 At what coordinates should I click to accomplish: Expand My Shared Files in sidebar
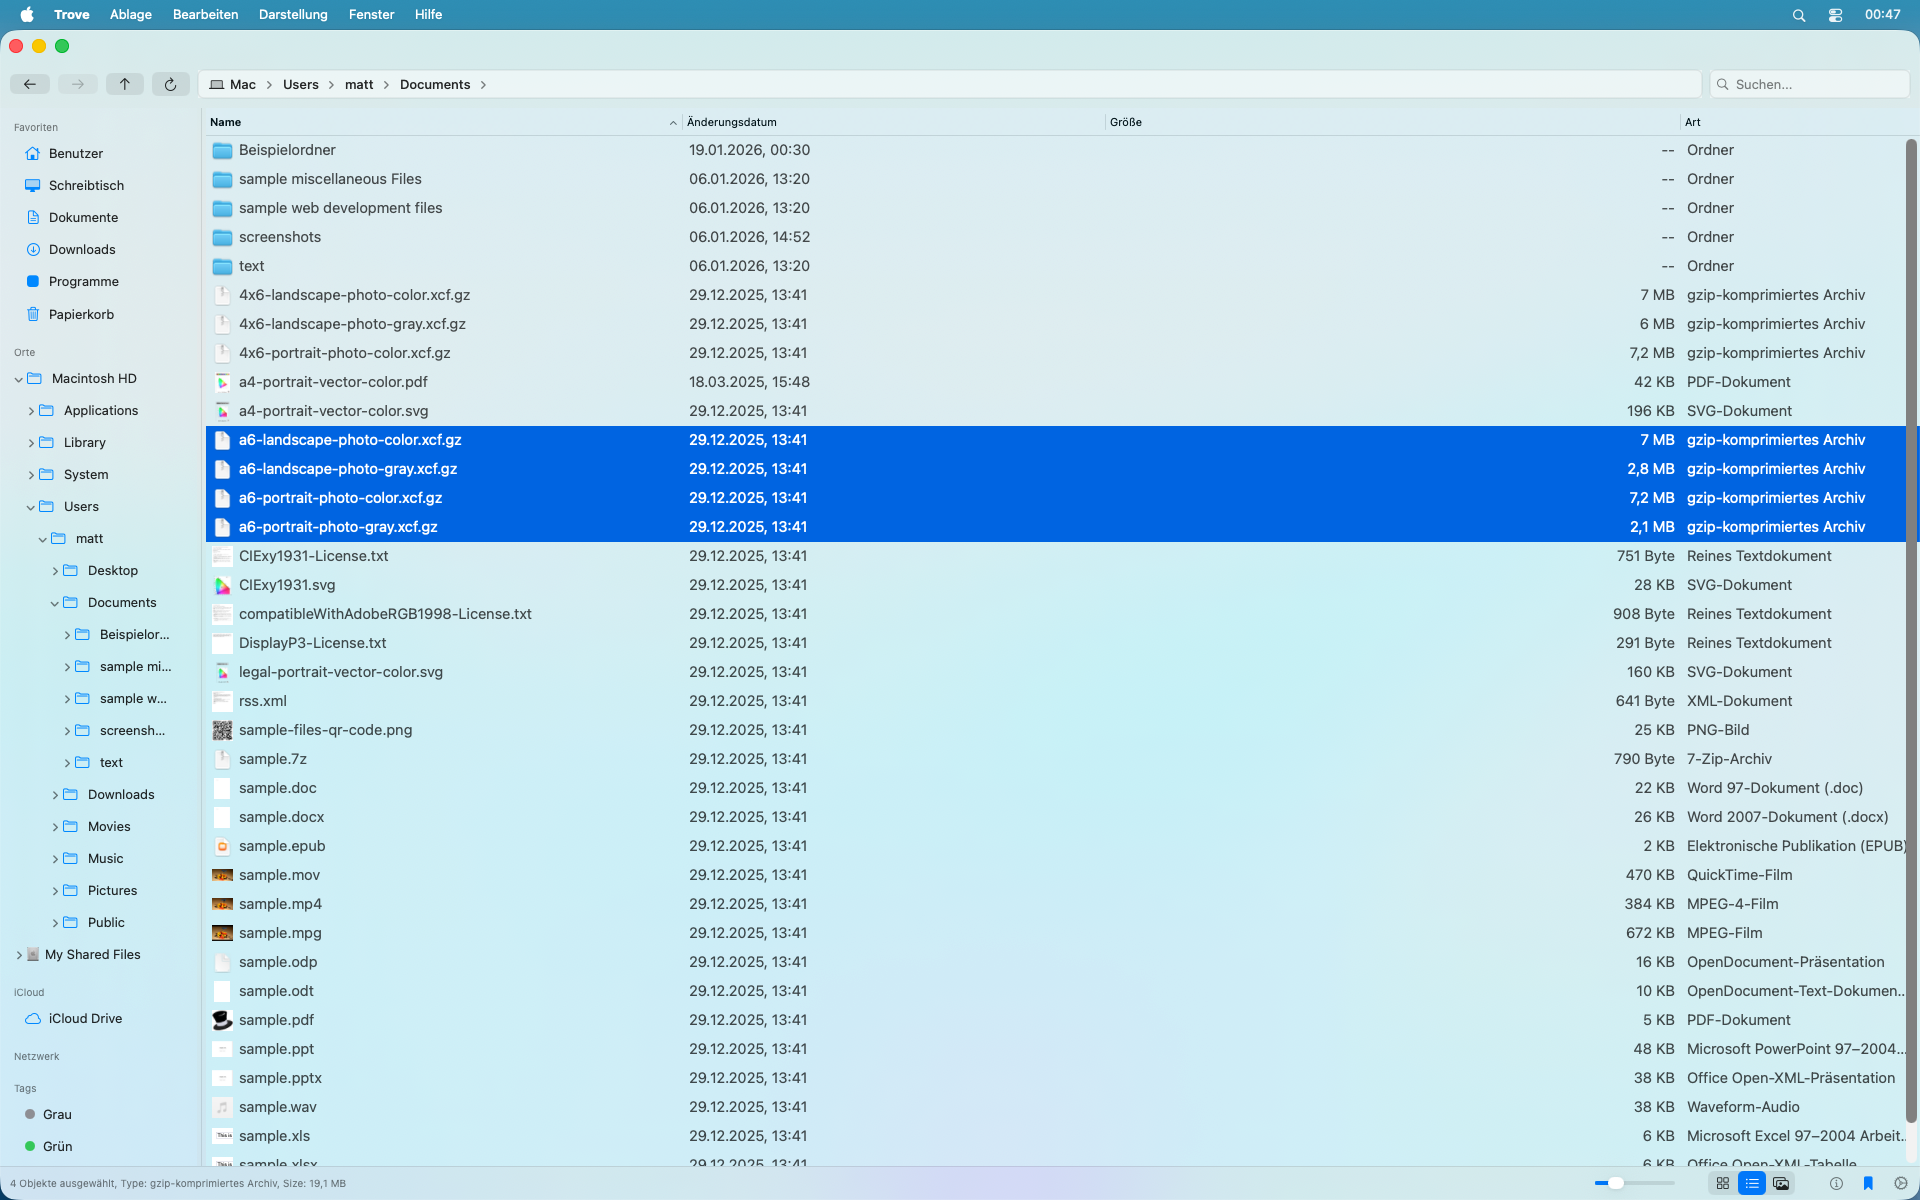coord(19,955)
